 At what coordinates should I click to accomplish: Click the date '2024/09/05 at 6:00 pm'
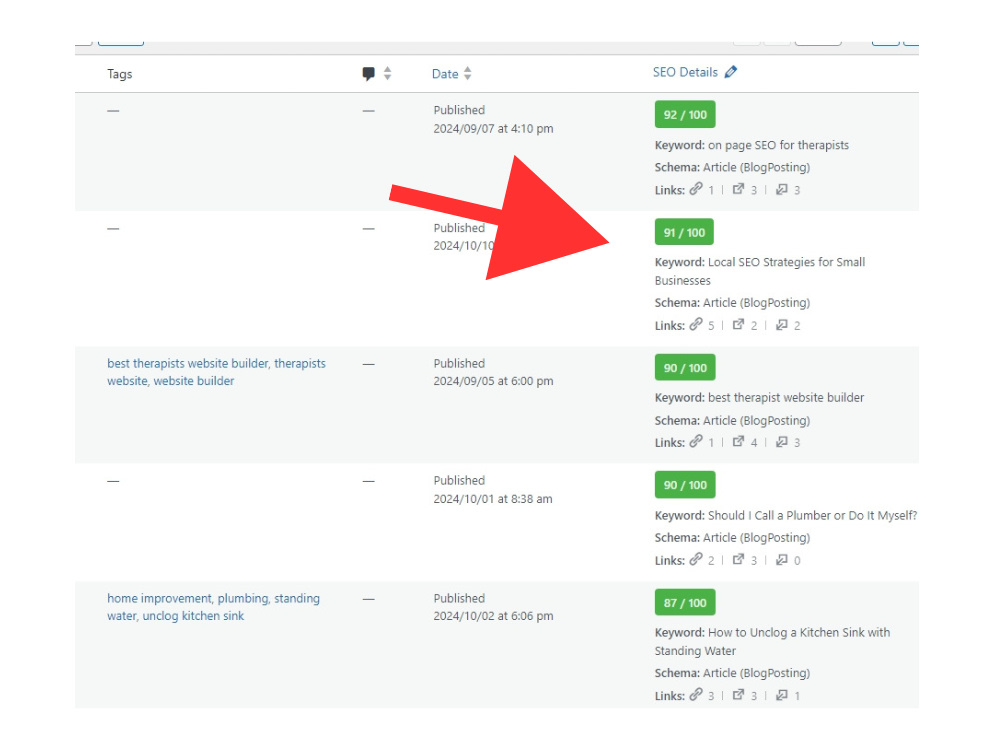pyautogui.click(x=493, y=381)
